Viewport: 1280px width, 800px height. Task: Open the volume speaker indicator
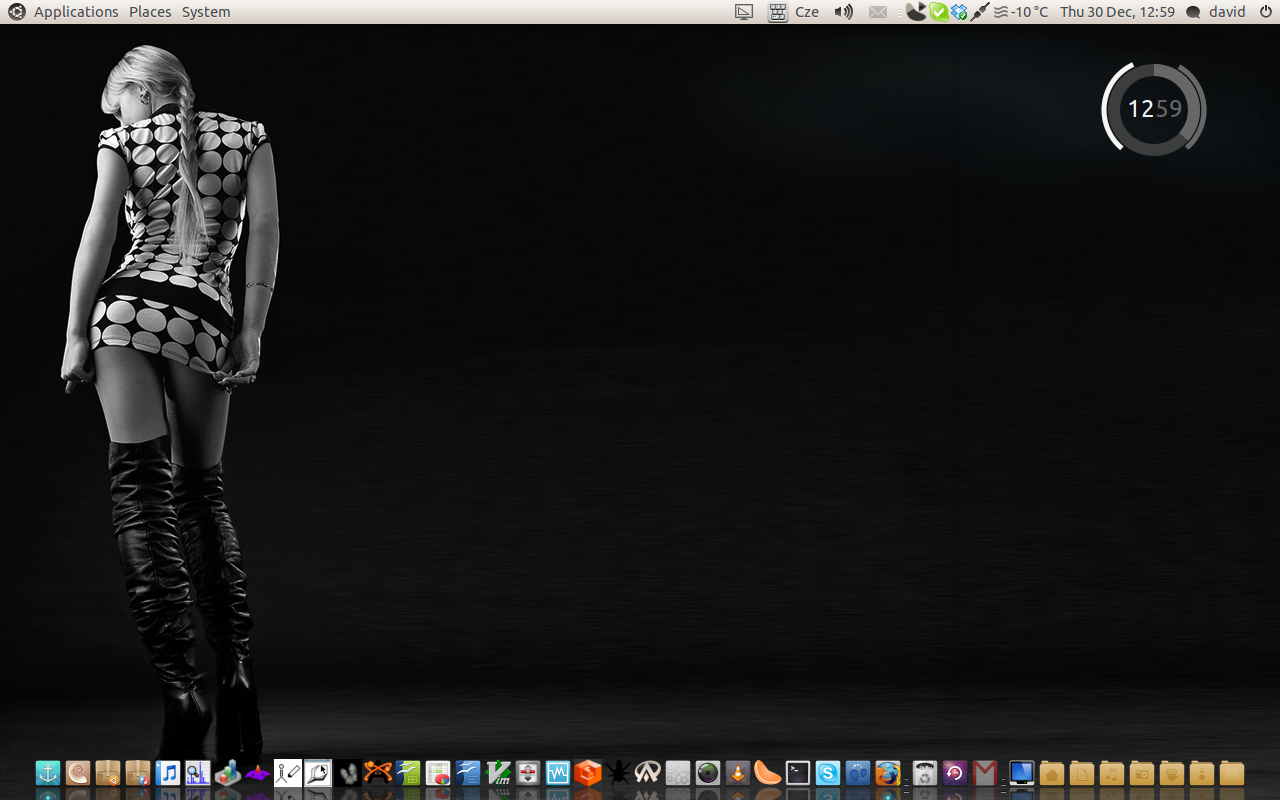point(844,12)
